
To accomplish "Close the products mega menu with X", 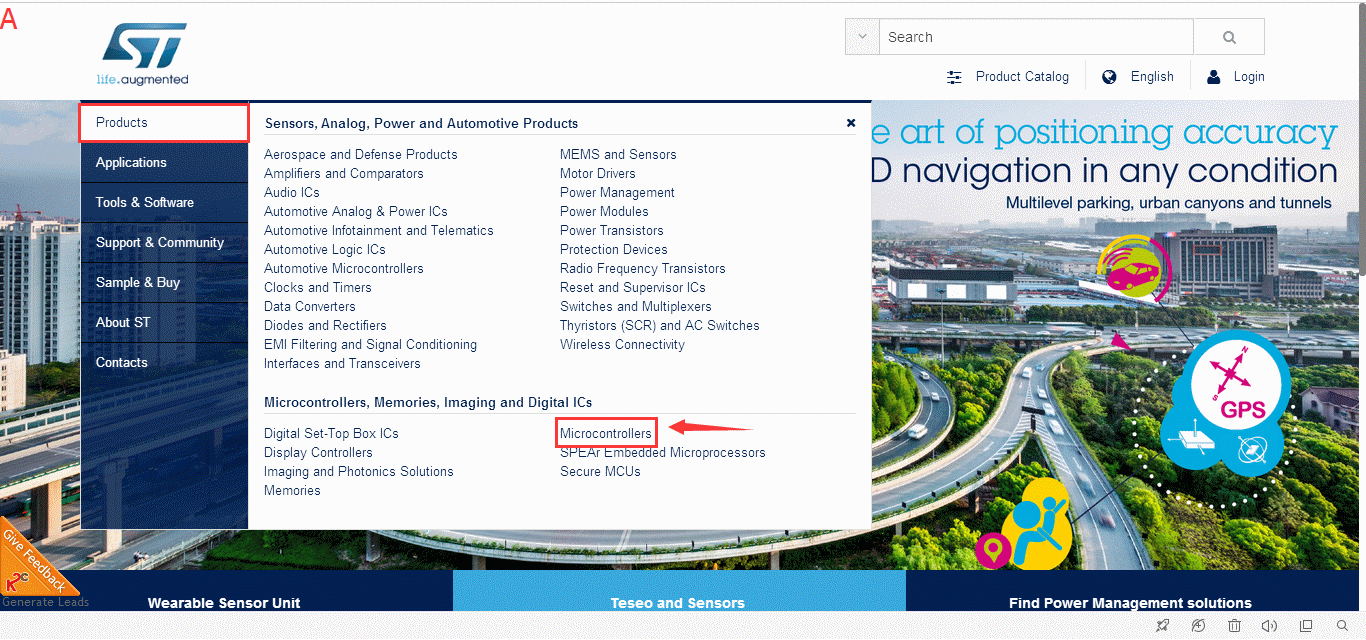I will tap(851, 123).
